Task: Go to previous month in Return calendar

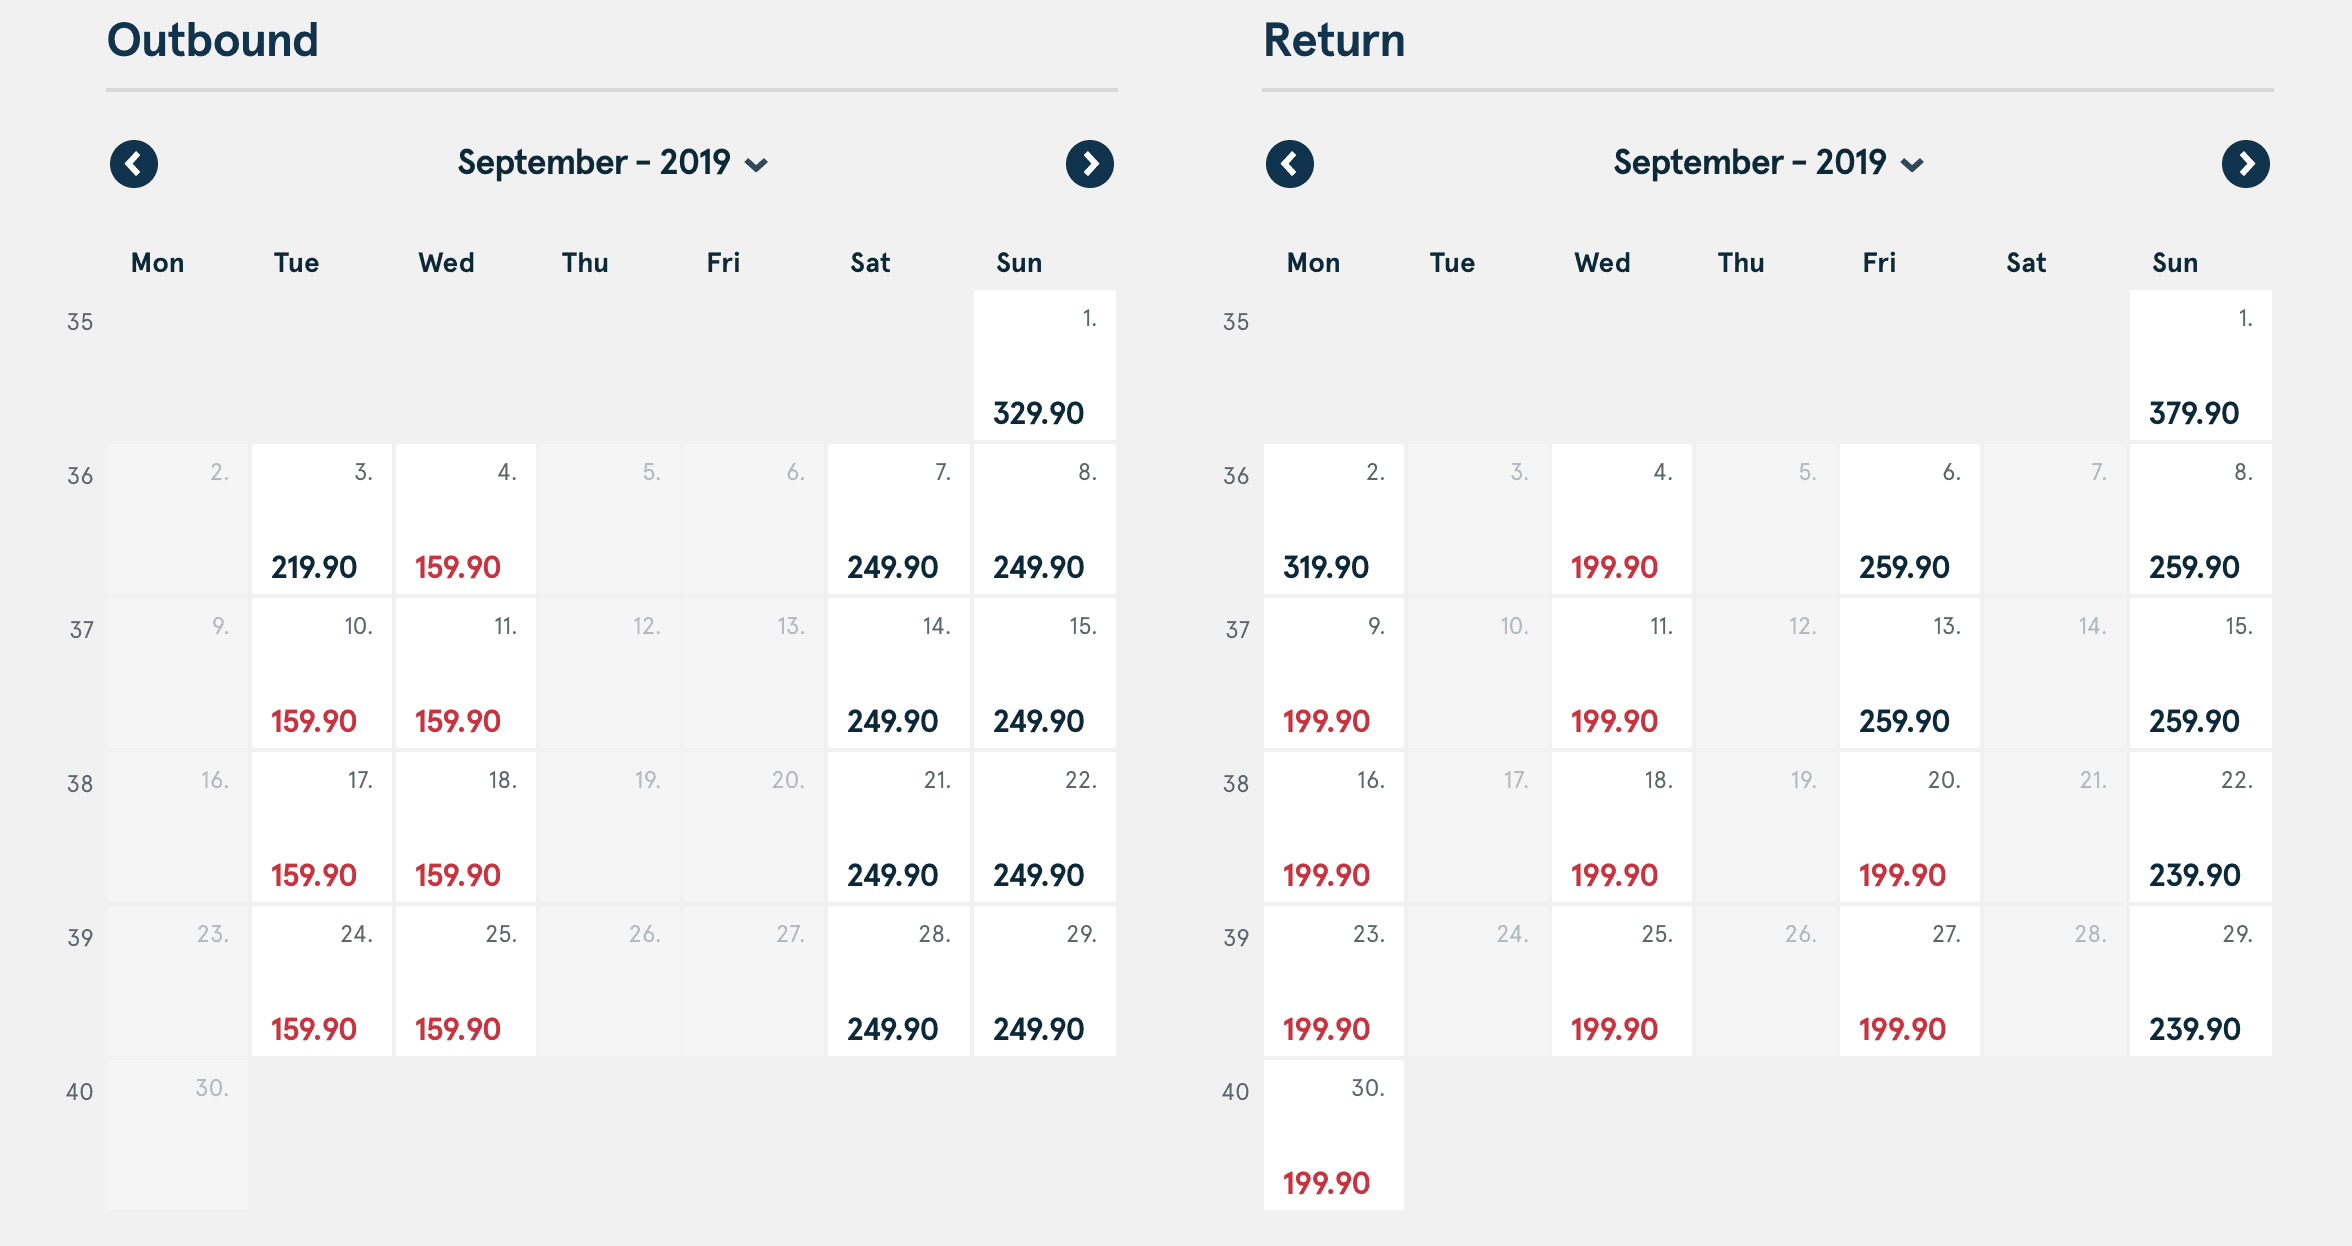Action: (x=1290, y=164)
